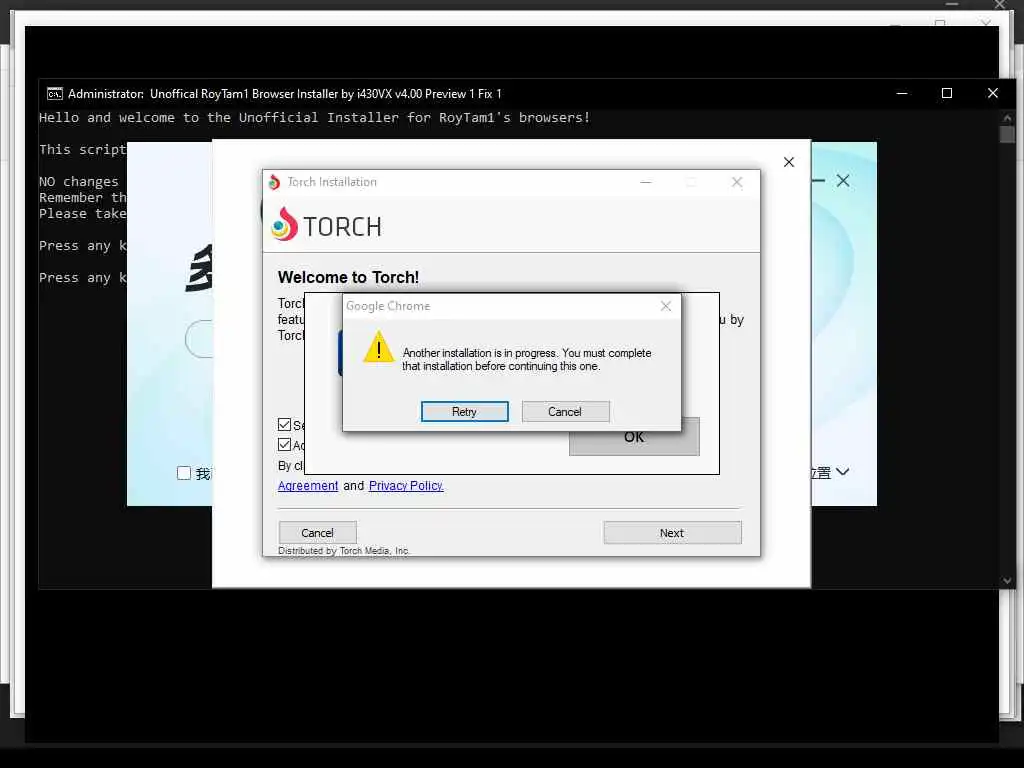Click Next in Torch Installation

click(672, 533)
